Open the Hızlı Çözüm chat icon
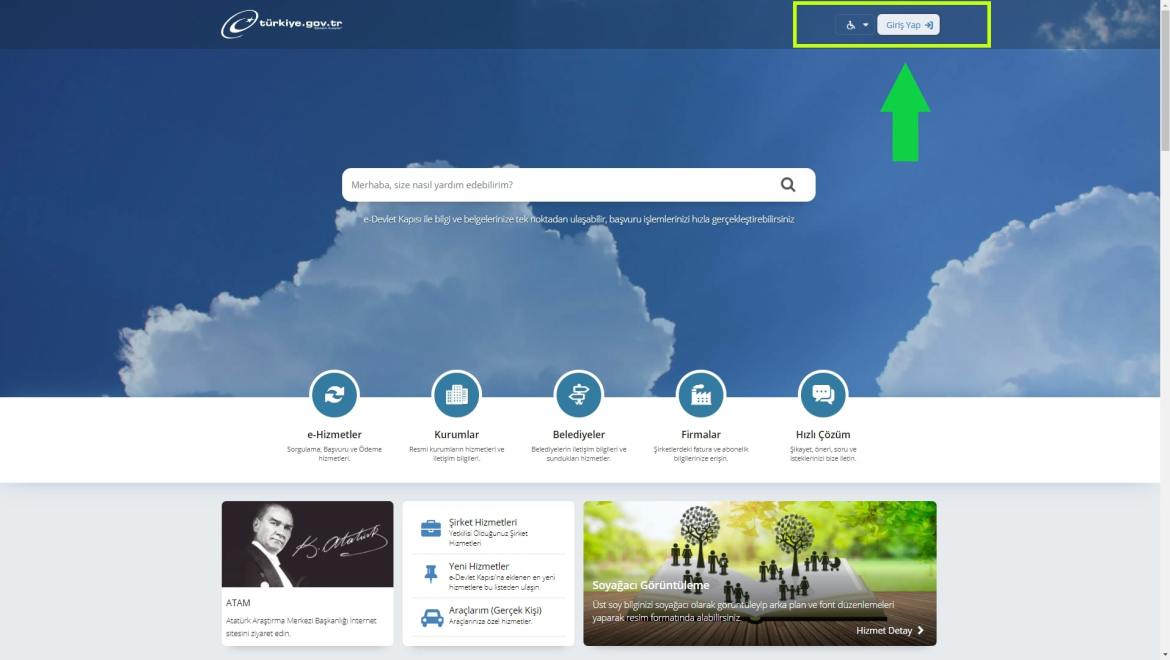Image resolution: width=1170 pixels, height=660 pixels. [823, 395]
